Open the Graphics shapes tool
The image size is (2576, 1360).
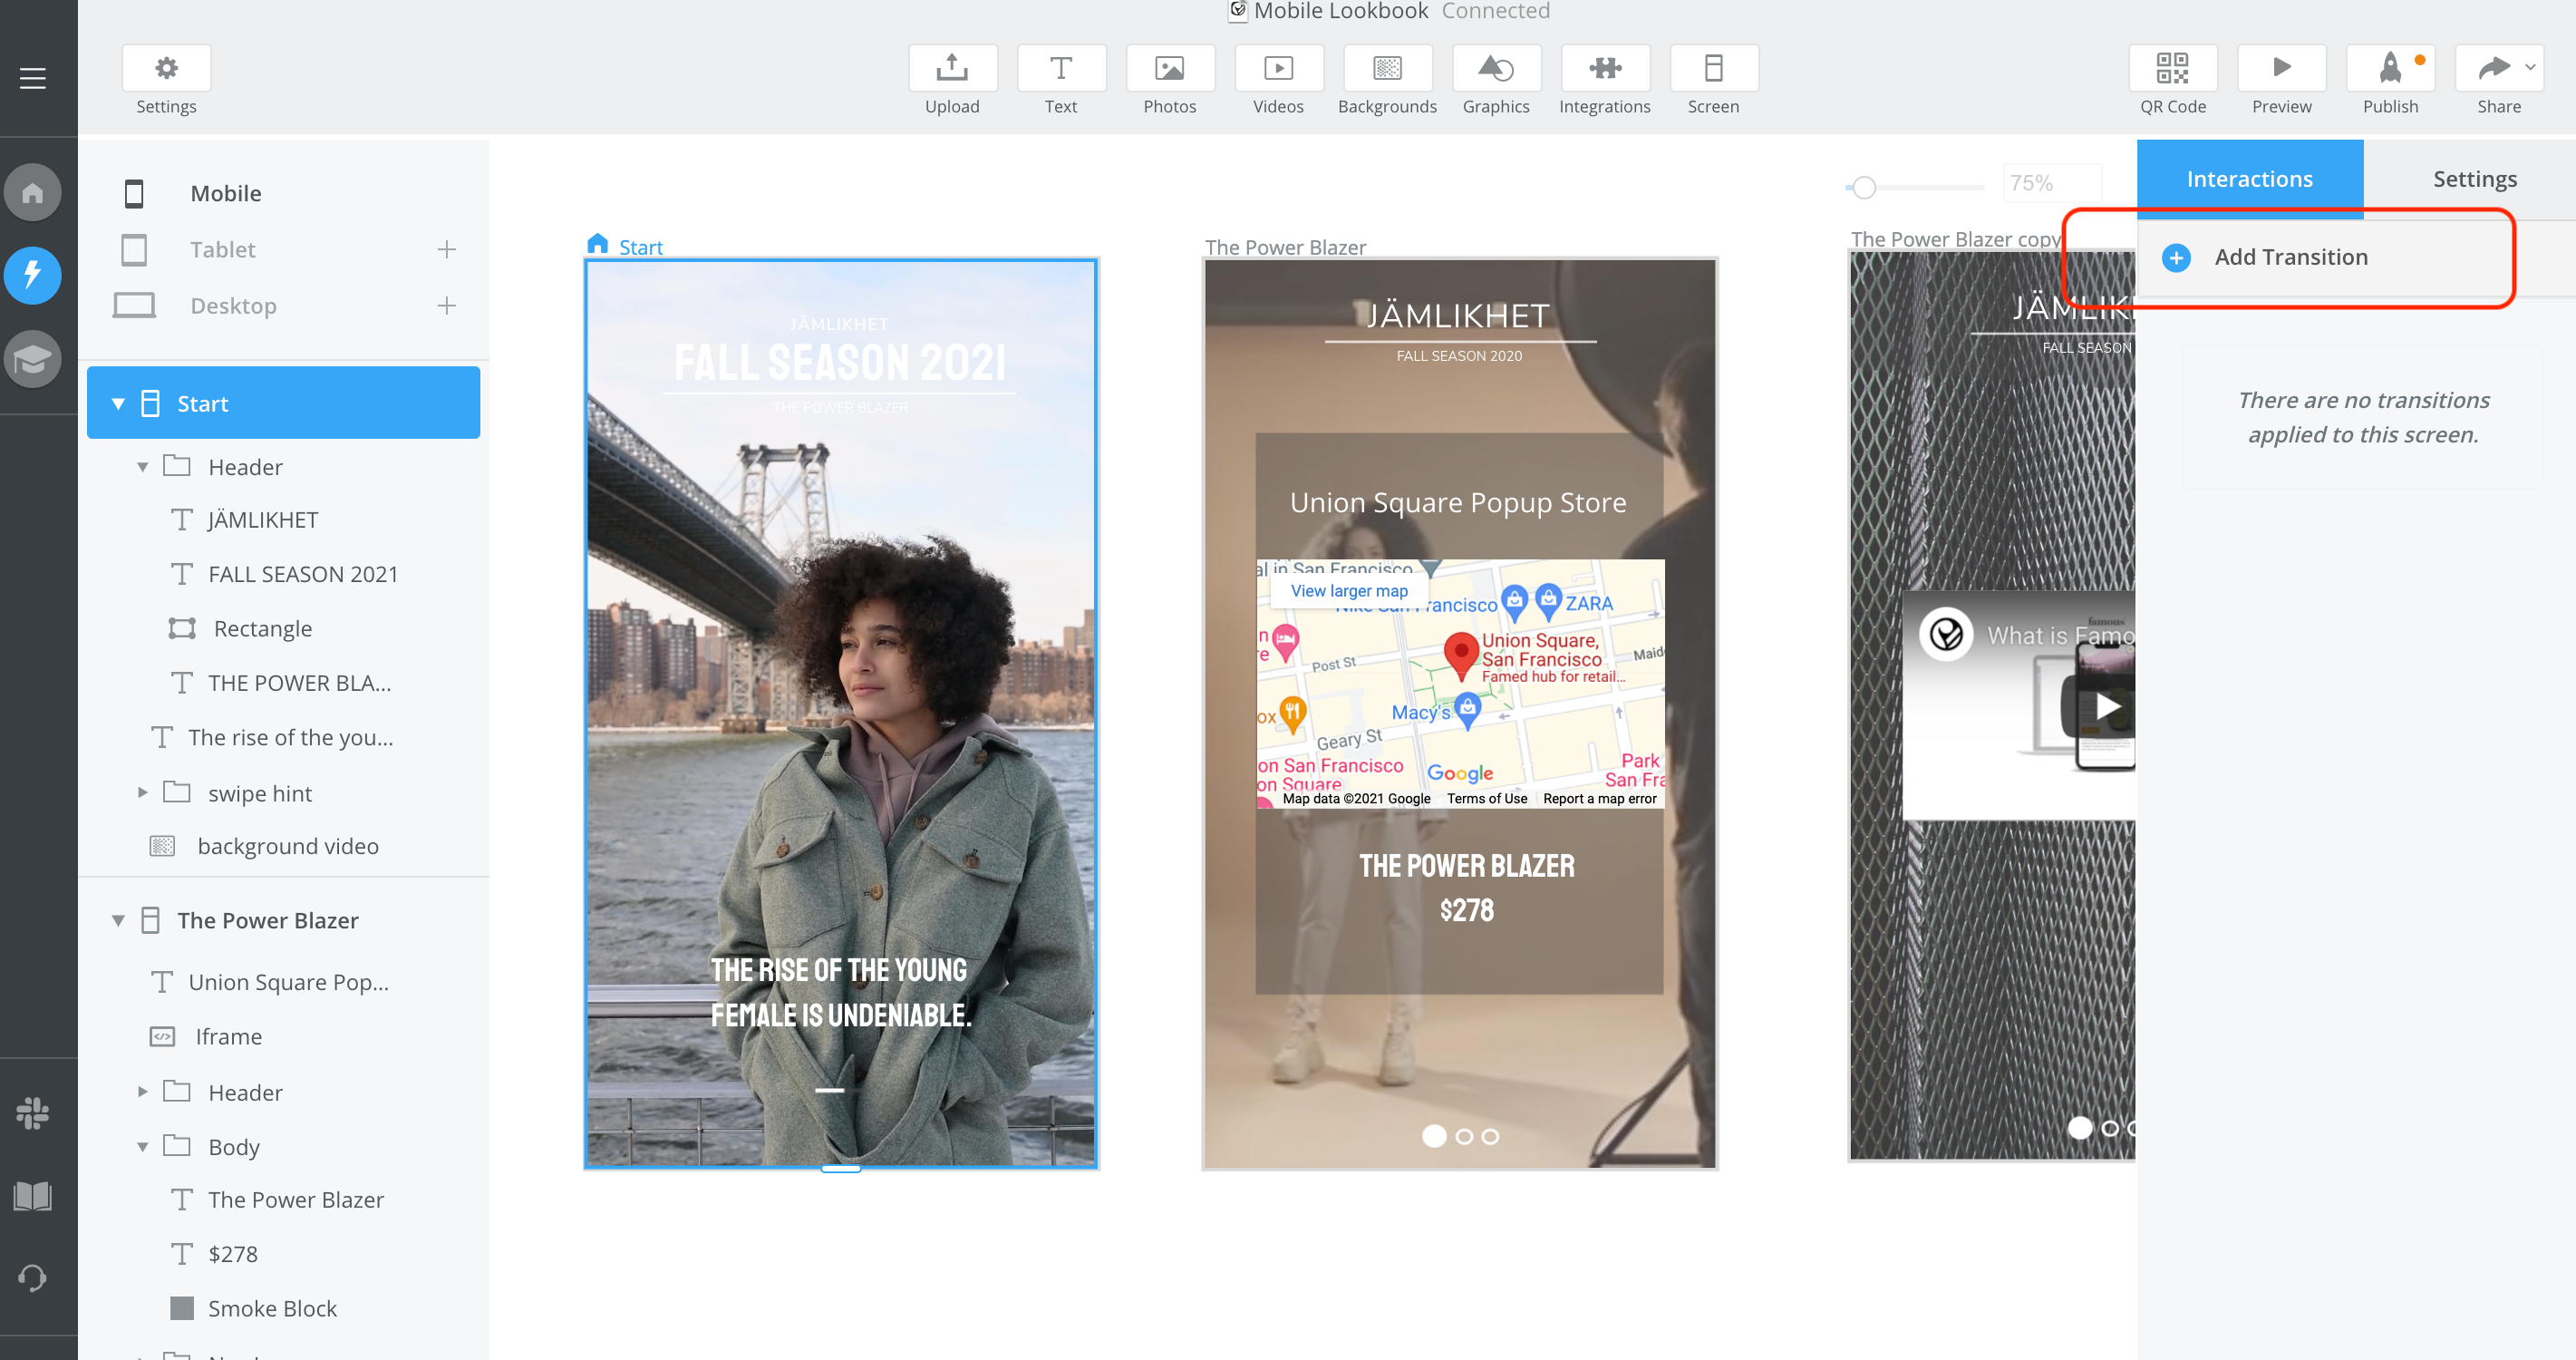coord(1495,68)
